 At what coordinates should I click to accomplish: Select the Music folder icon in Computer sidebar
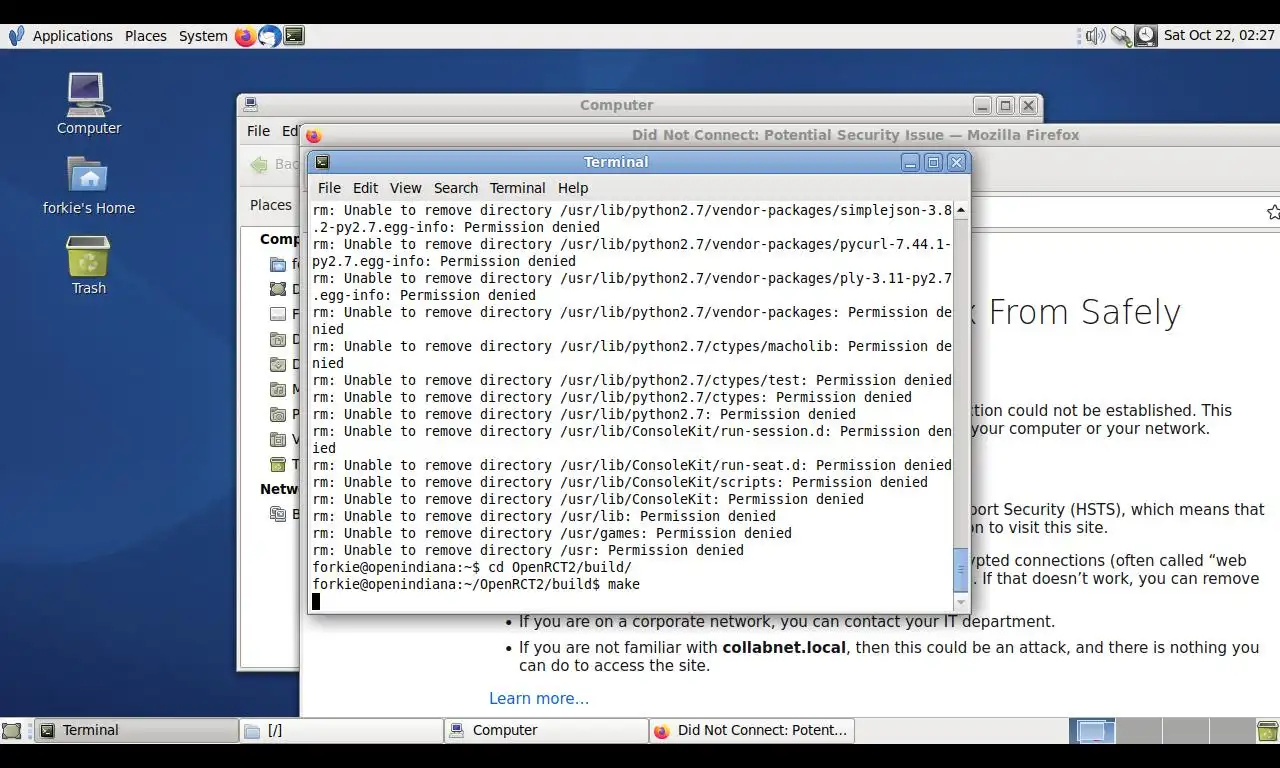pyautogui.click(x=278, y=389)
